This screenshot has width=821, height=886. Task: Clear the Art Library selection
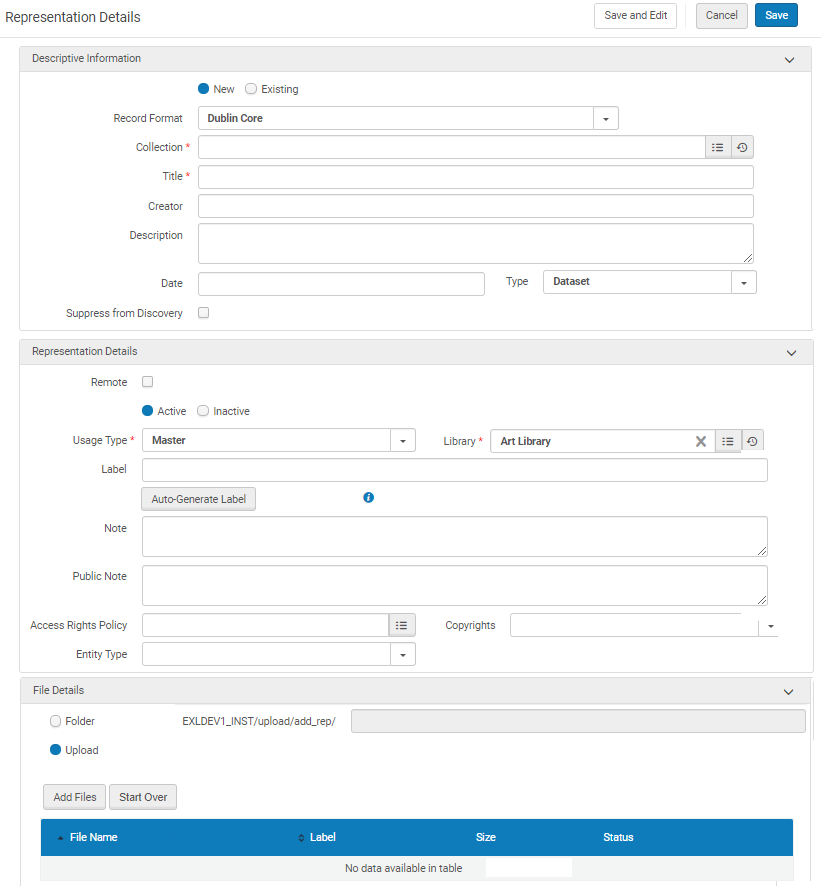(x=701, y=441)
